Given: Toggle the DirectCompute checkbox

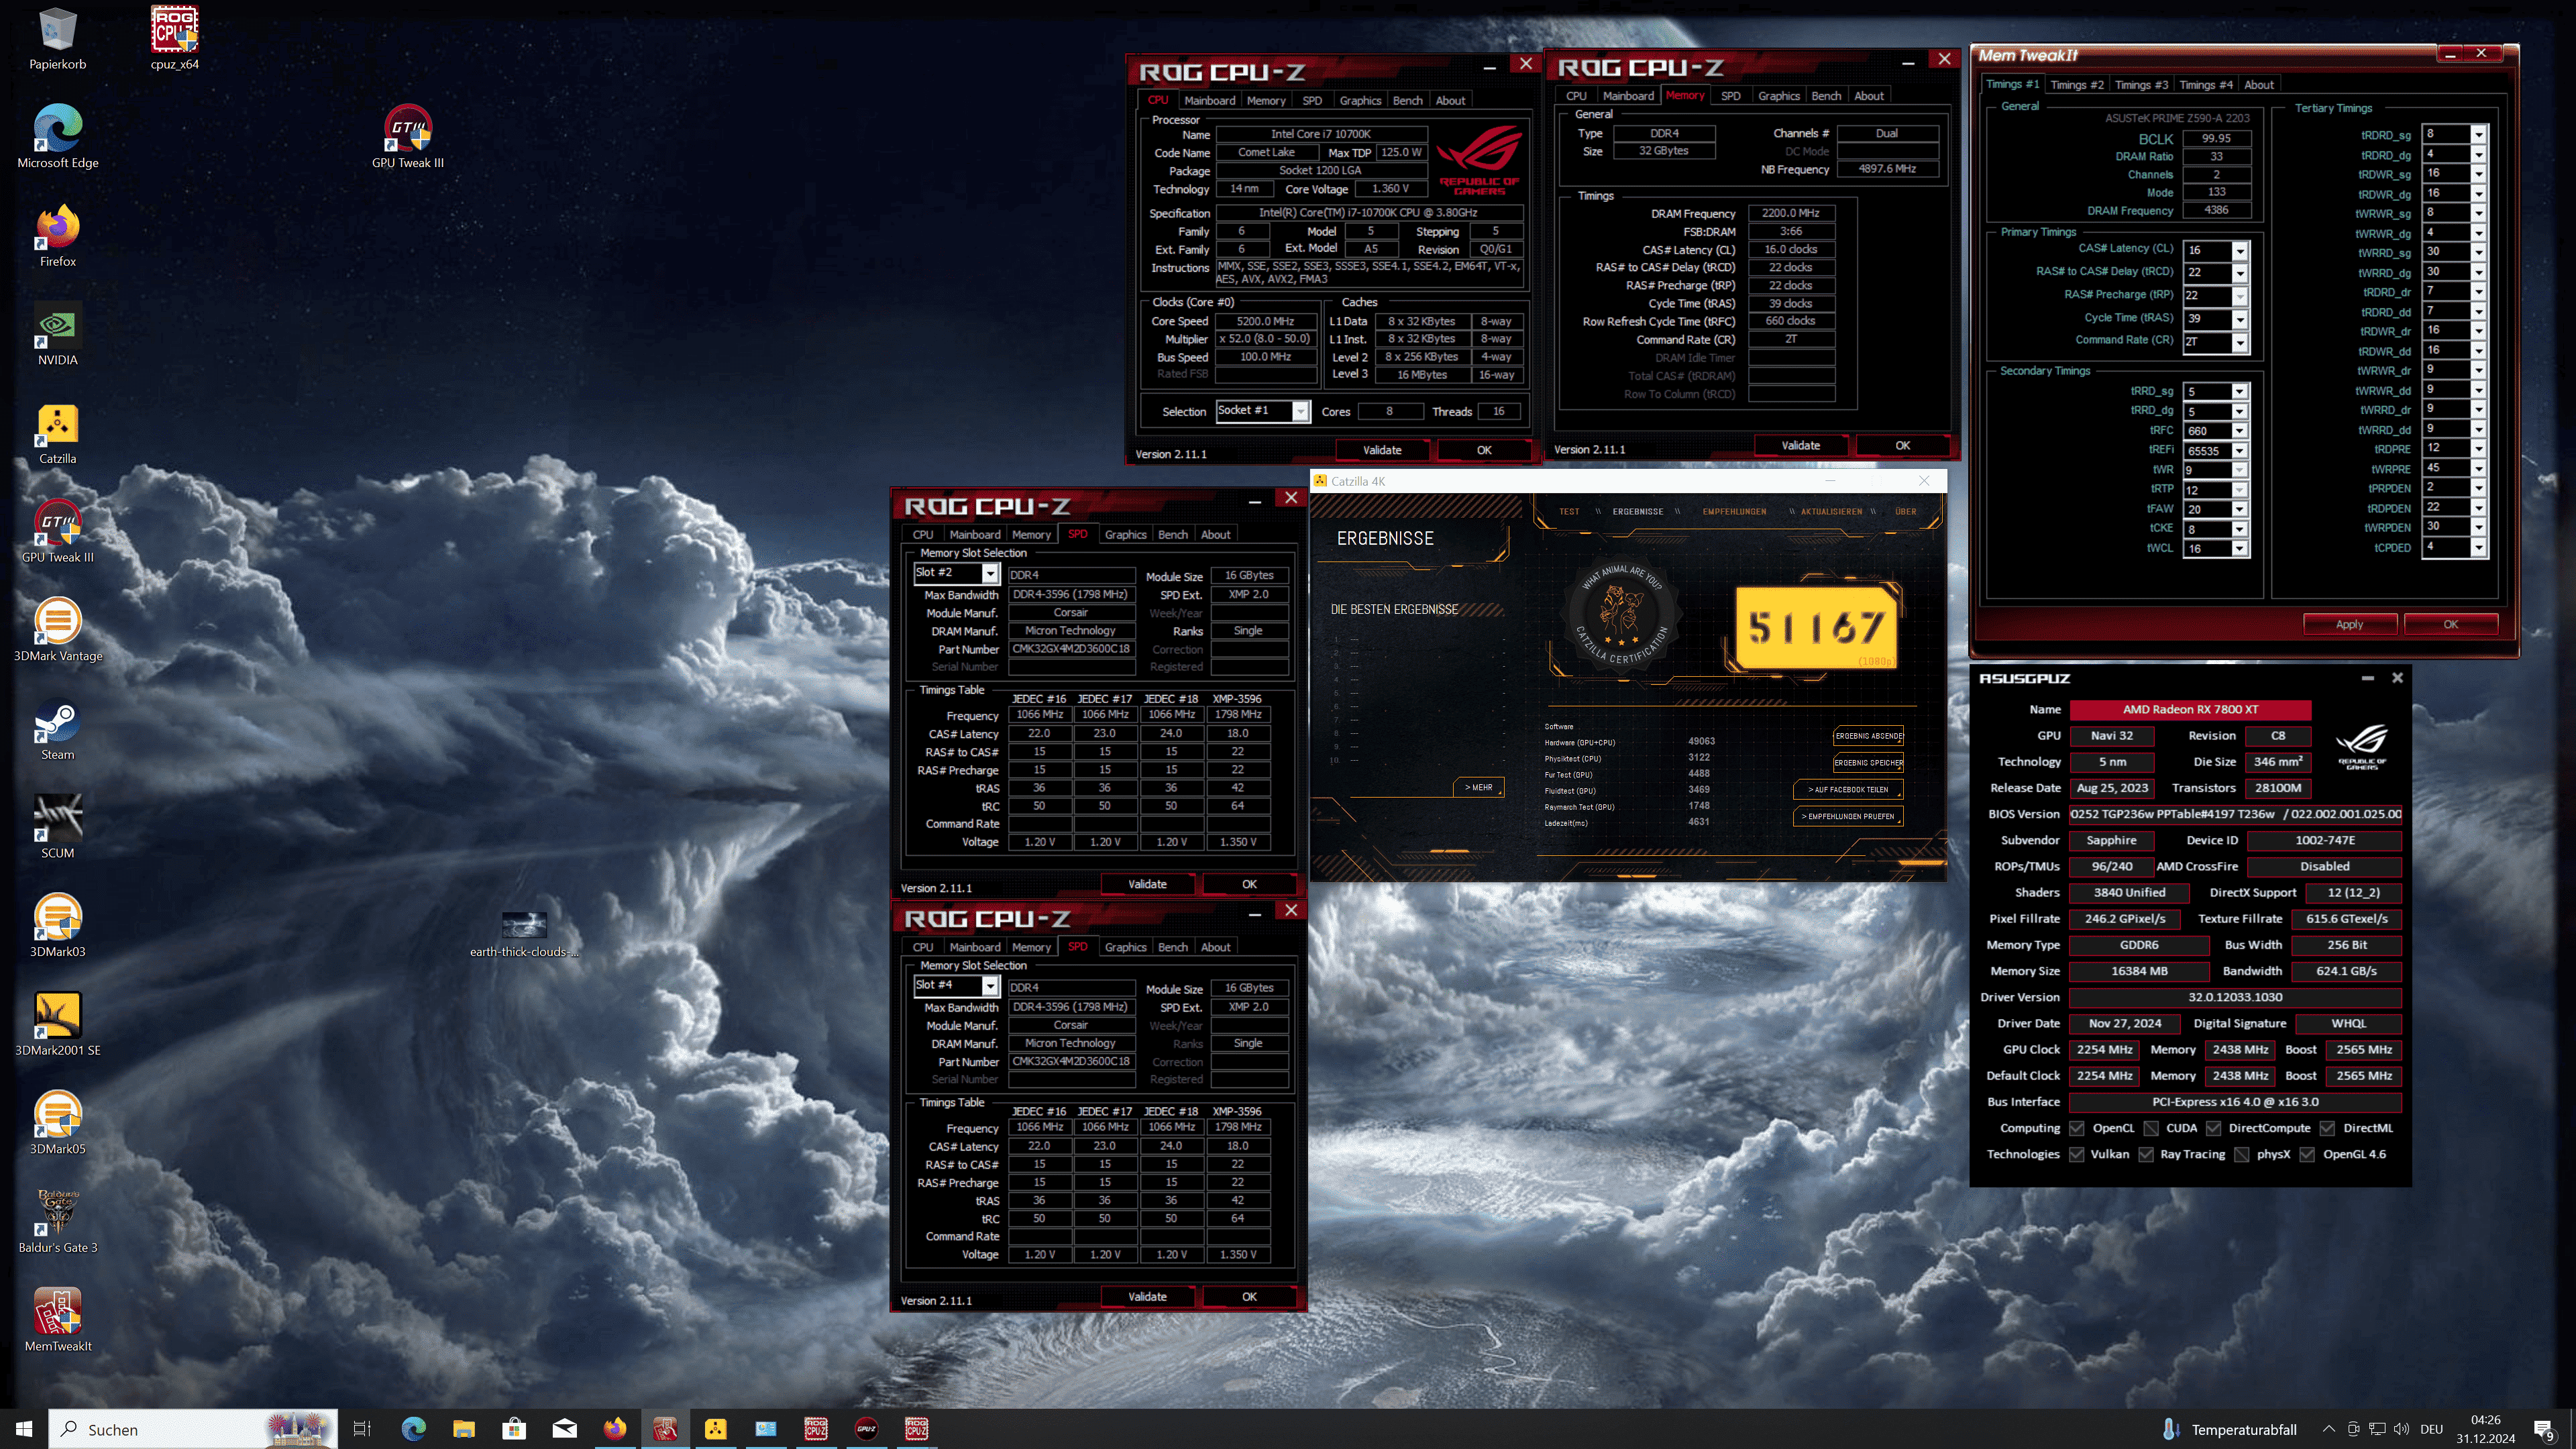Looking at the screenshot, I should [x=2213, y=1128].
